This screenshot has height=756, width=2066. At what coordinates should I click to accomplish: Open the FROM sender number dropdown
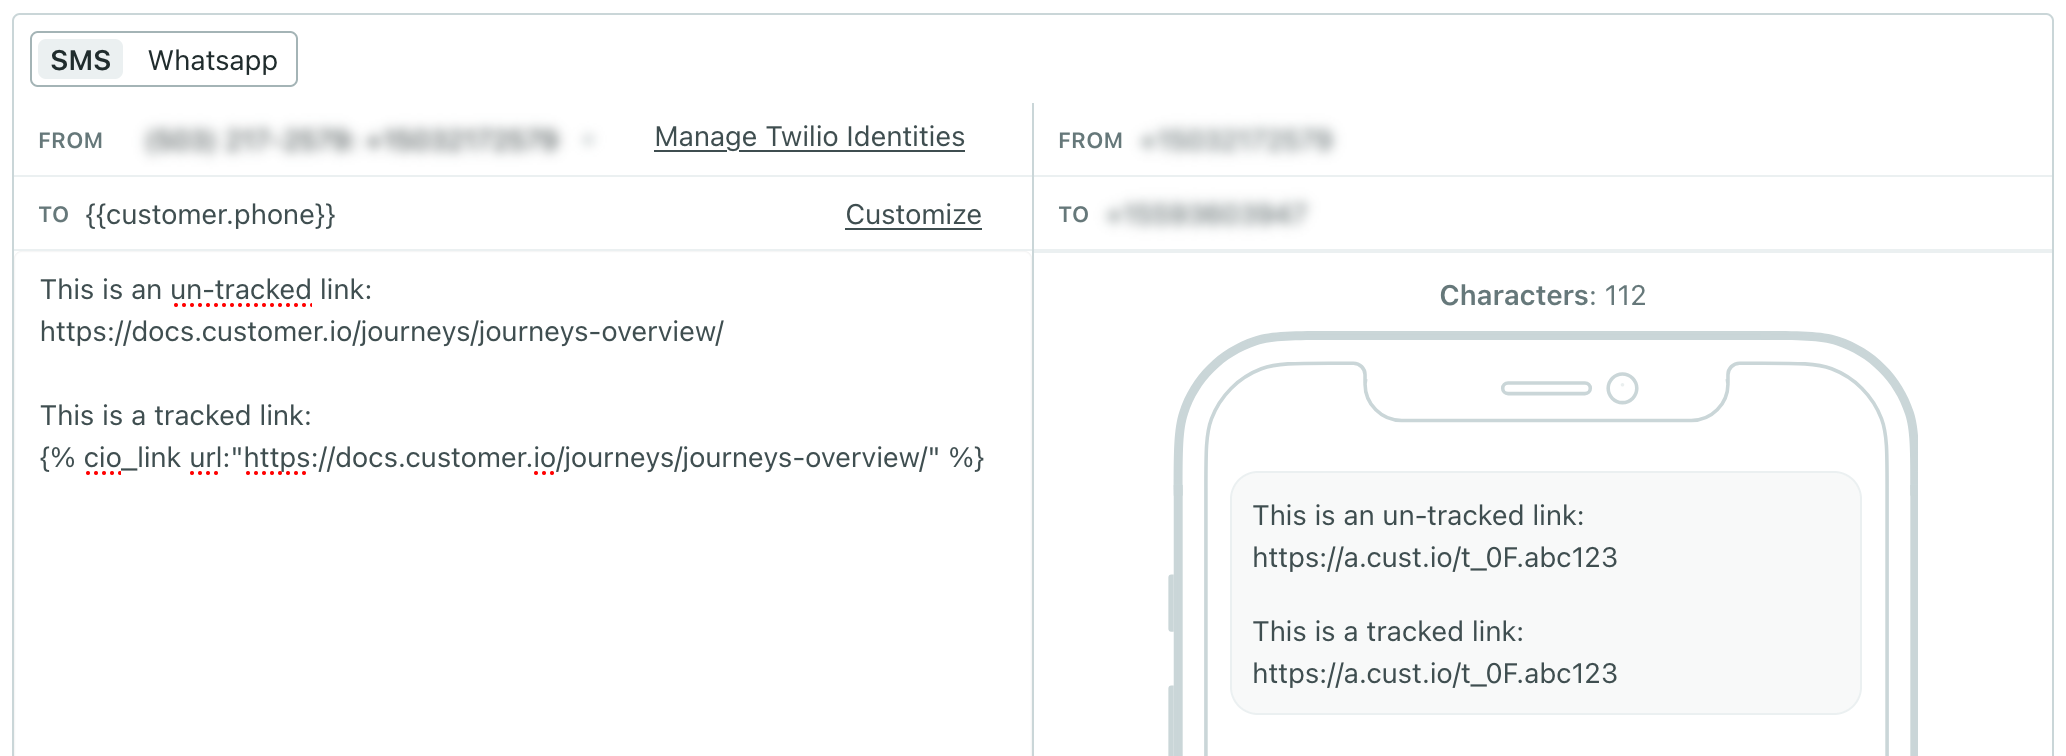pos(370,140)
